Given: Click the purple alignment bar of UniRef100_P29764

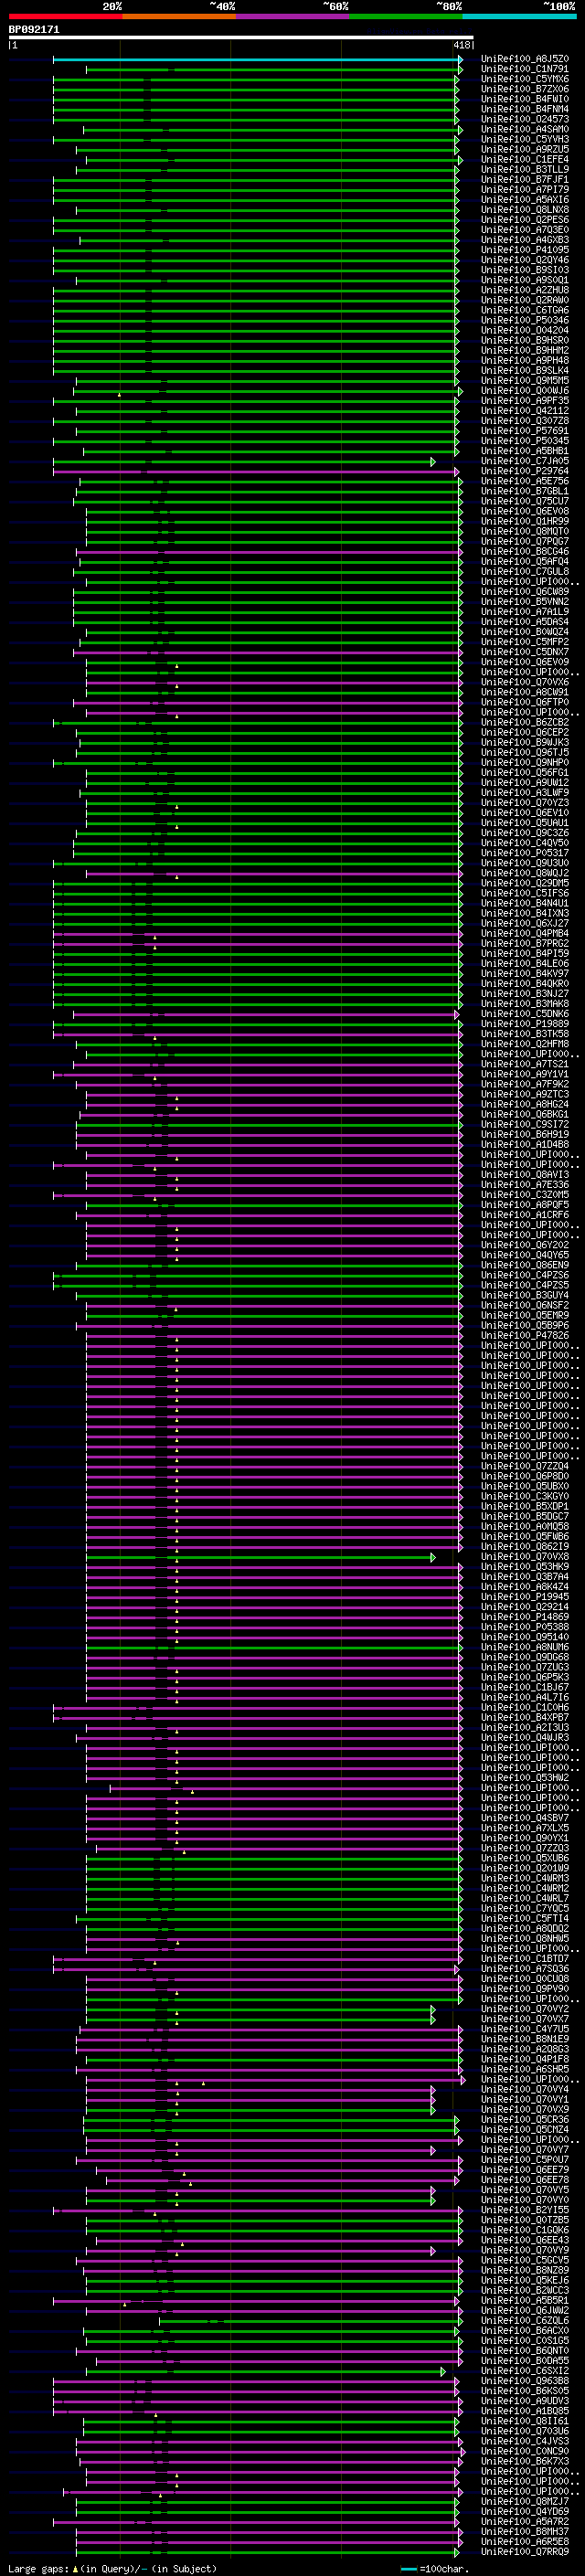Looking at the screenshot, I should (255, 471).
